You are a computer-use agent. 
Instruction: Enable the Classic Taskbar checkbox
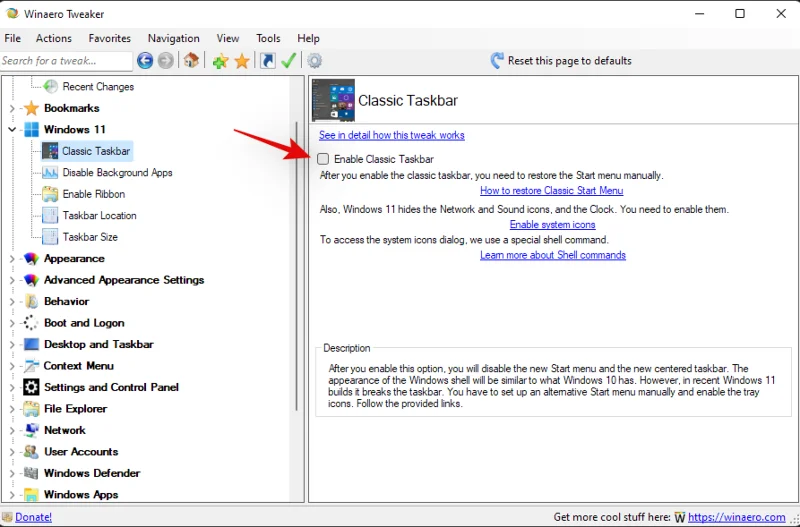pyautogui.click(x=323, y=159)
